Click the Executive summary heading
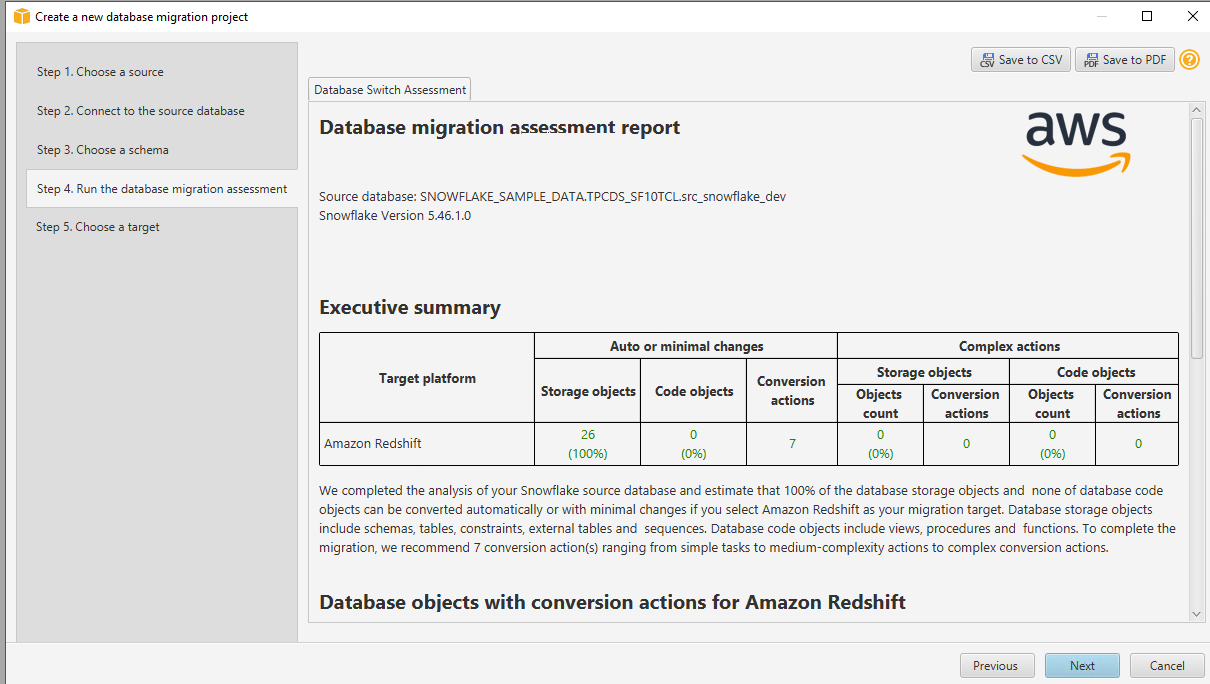The height and width of the screenshot is (684, 1210). point(410,308)
